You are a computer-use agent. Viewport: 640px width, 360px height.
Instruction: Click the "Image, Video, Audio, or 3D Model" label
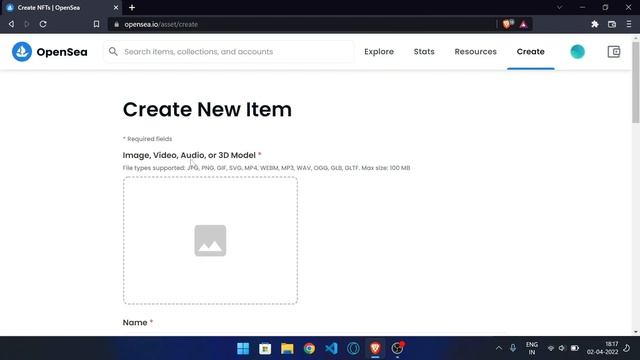pyautogui.click(x=189, y=155)
